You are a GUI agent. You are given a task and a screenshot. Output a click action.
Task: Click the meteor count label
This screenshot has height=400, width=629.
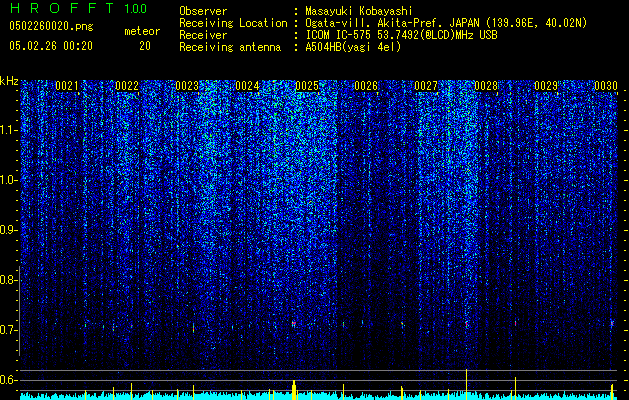142,31
